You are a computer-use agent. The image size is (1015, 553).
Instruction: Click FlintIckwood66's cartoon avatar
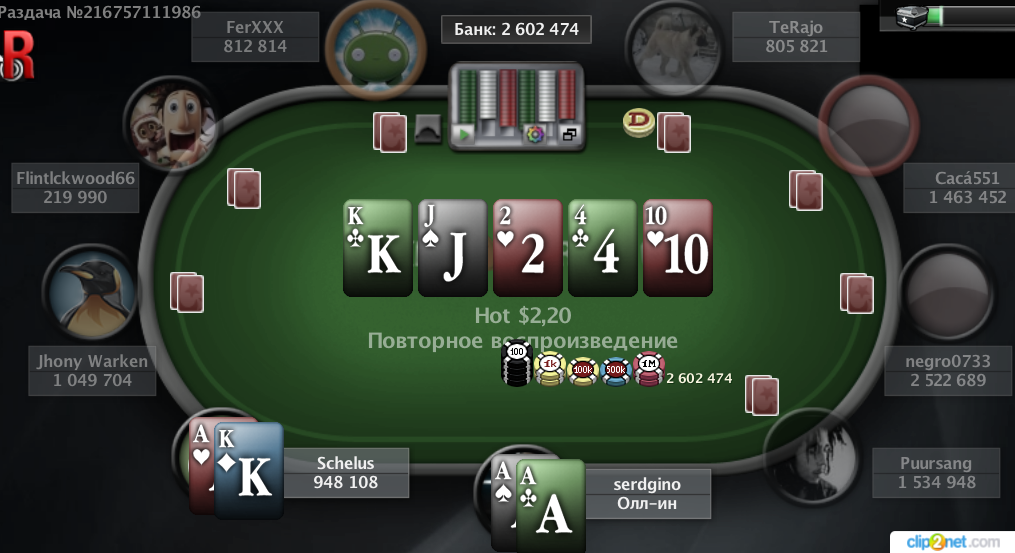tap(172, 125)
